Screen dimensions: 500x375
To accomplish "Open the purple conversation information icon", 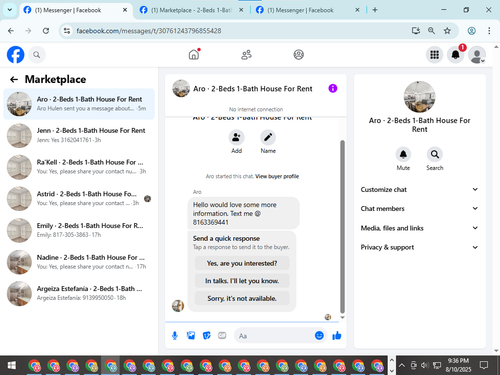I will point(333,88).
